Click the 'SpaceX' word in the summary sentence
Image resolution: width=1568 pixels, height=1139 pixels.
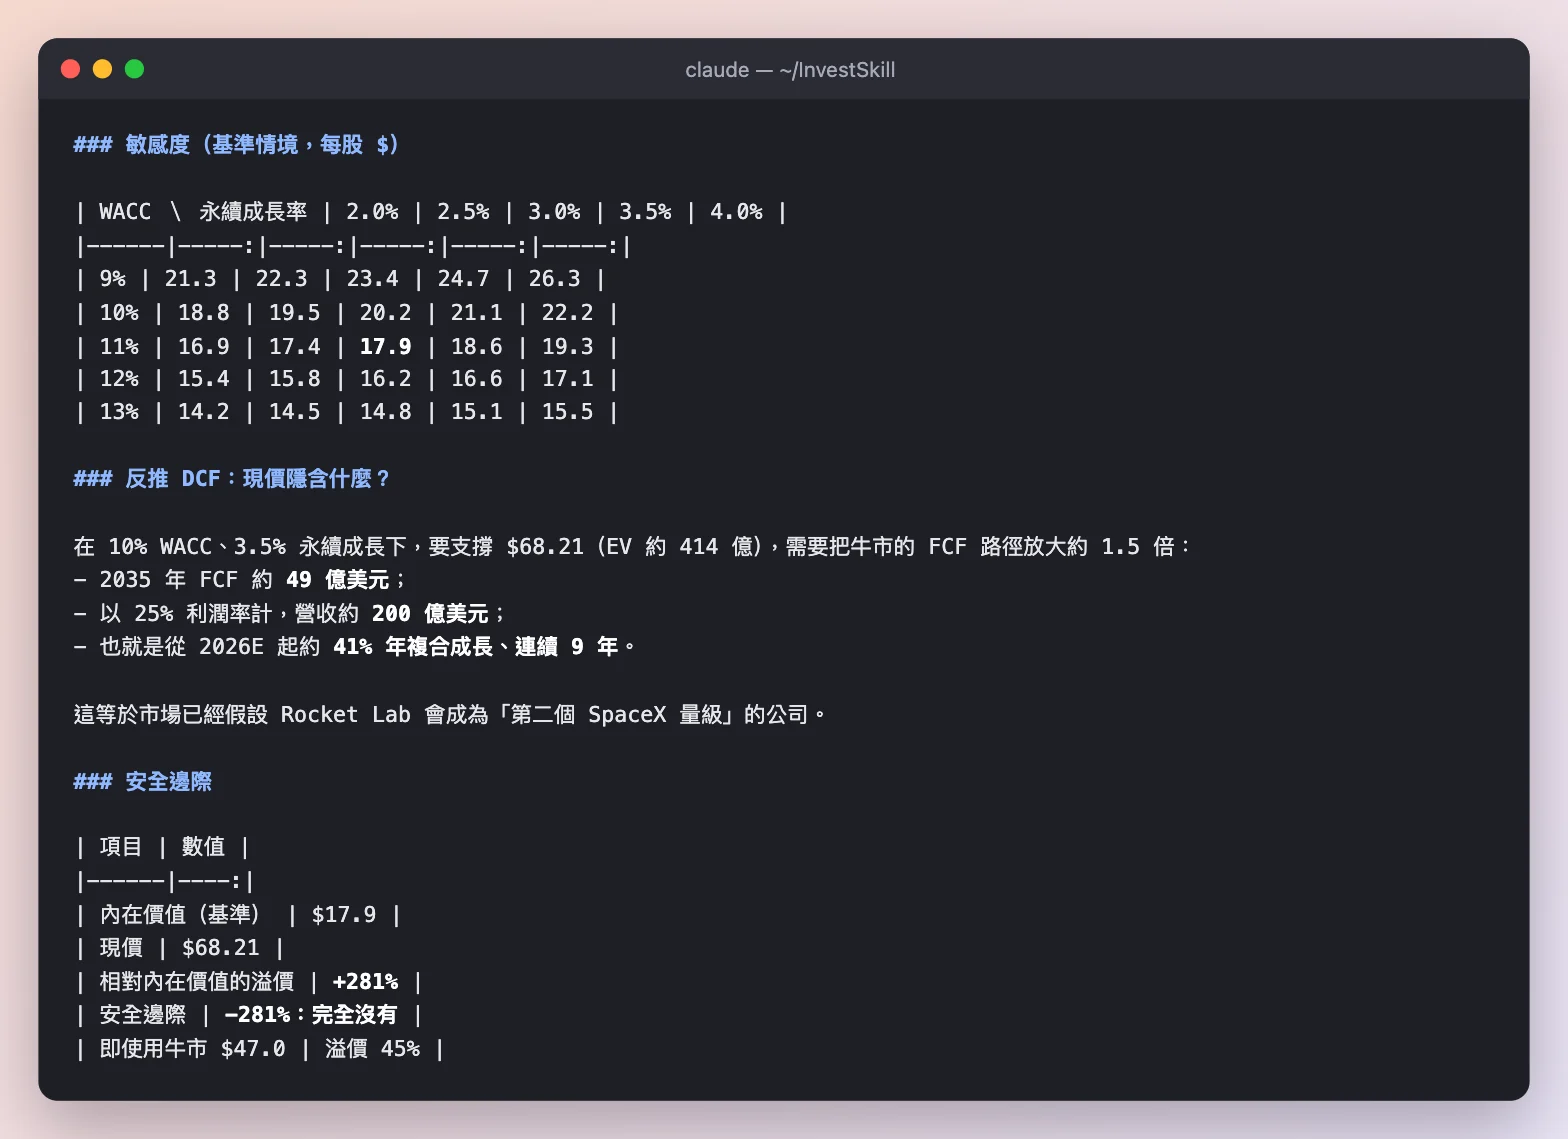[627, 715]
